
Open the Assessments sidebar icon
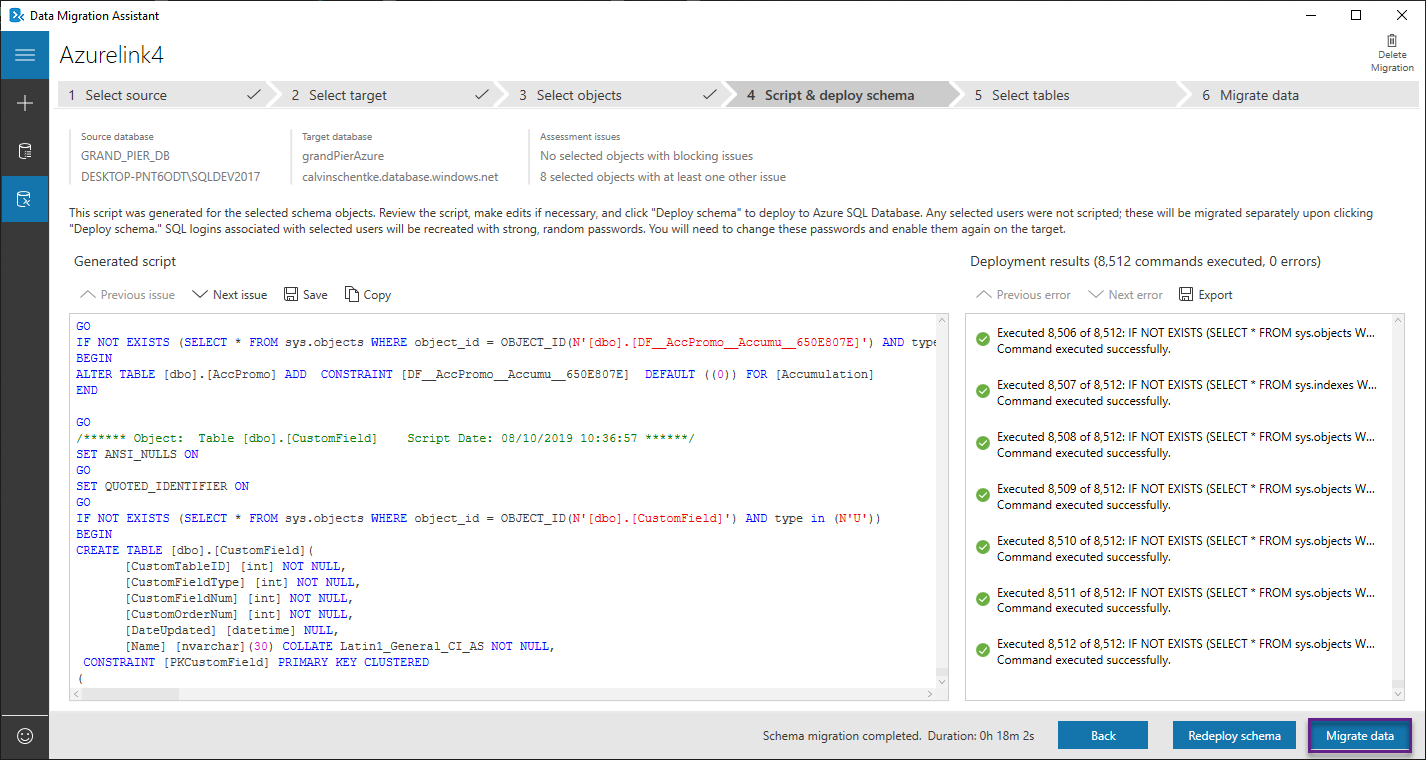(25, 151)
